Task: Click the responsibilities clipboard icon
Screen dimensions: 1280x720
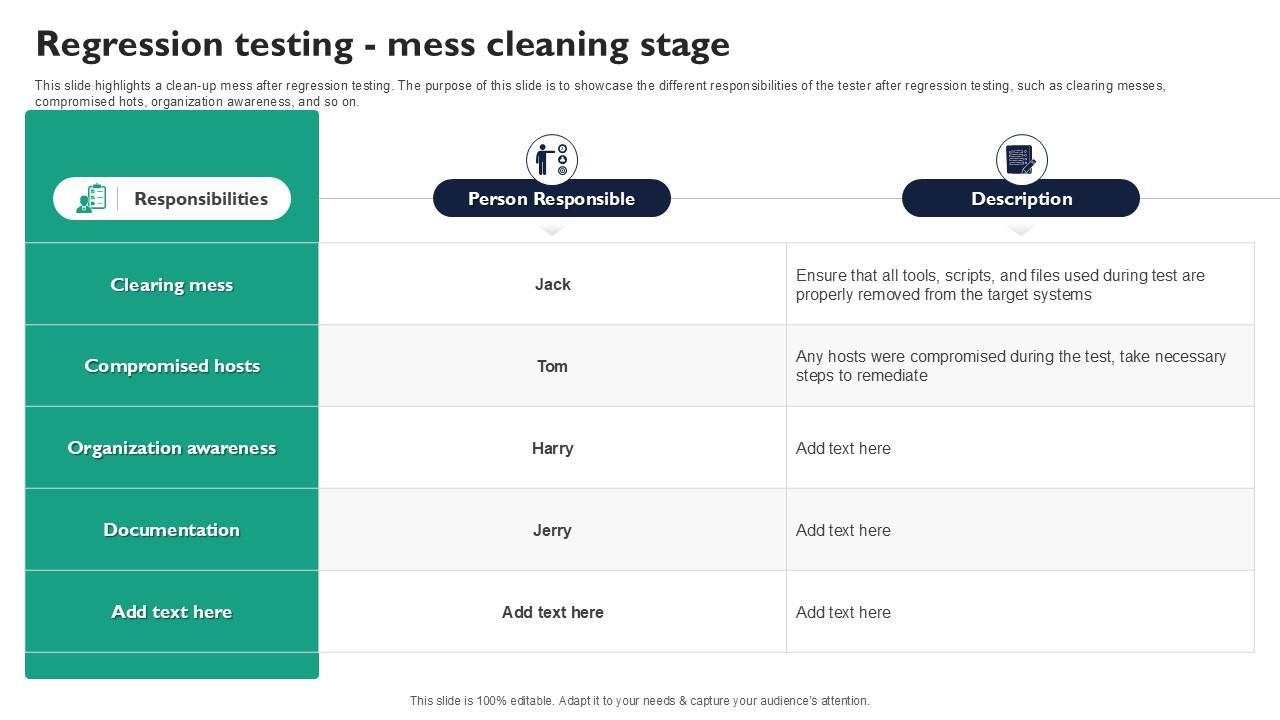Action: pos(92,198)
